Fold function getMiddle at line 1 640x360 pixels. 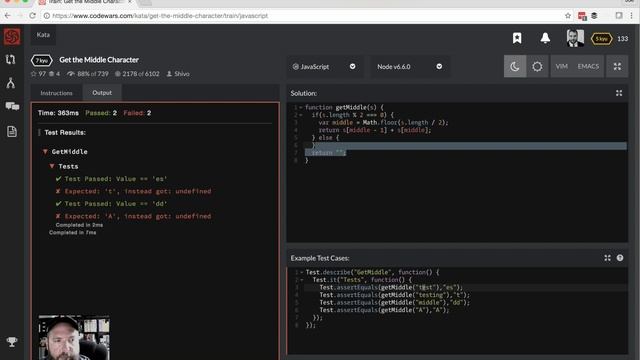301,107
